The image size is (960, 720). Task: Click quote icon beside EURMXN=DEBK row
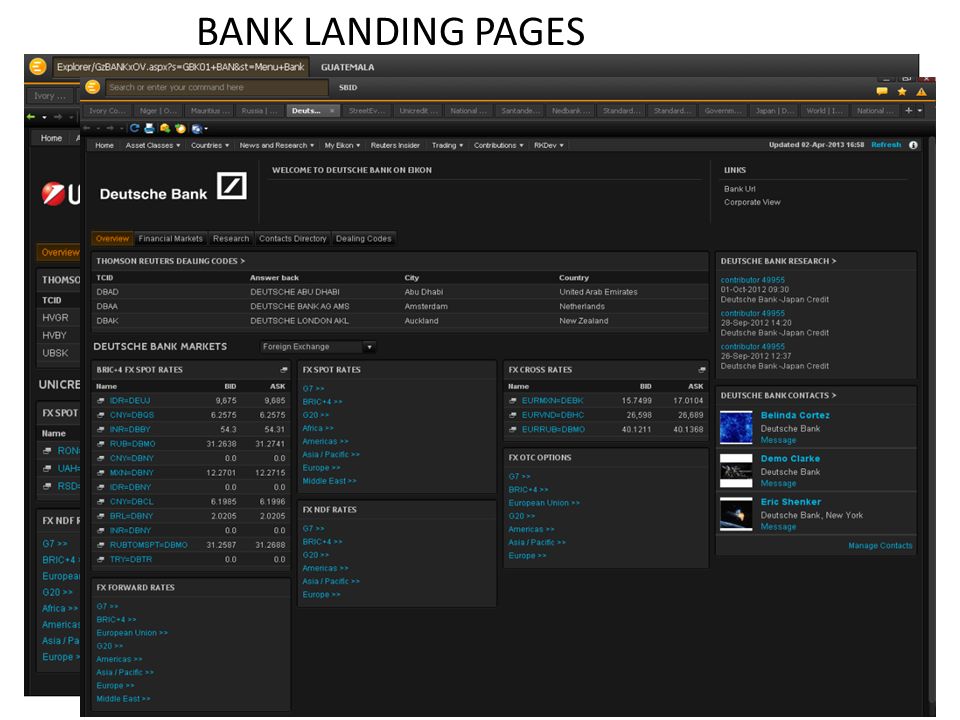tap(512, 400)
